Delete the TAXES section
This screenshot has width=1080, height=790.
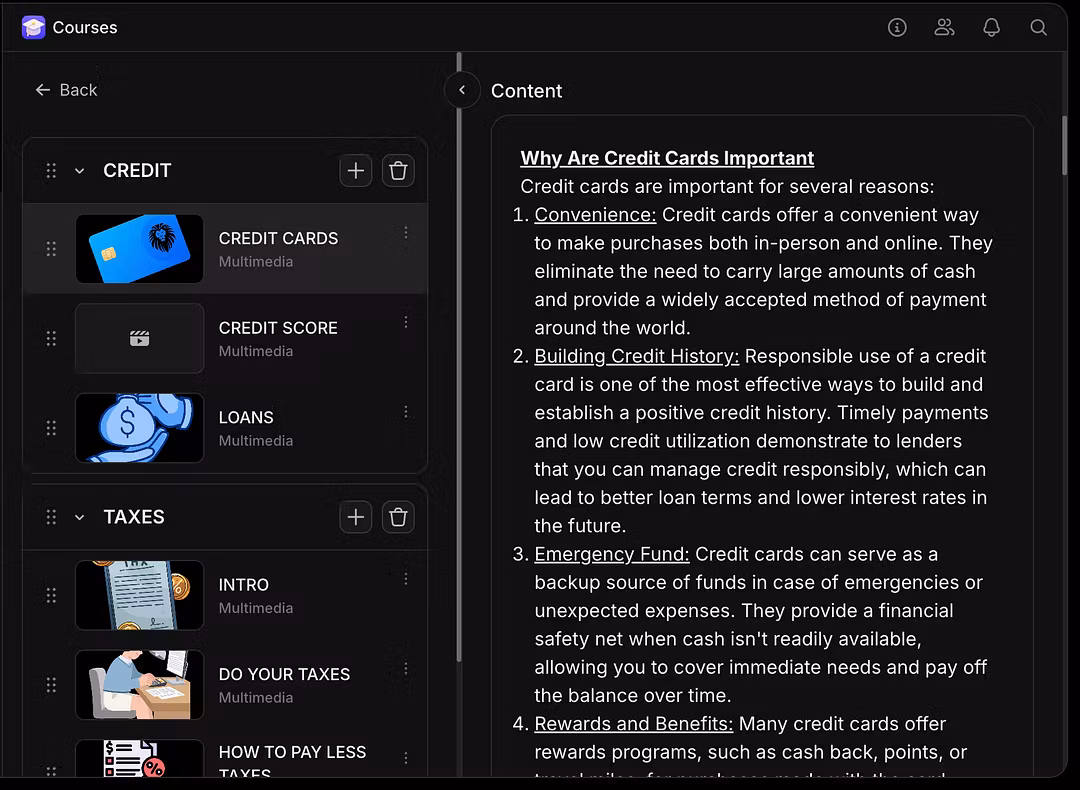398,517
